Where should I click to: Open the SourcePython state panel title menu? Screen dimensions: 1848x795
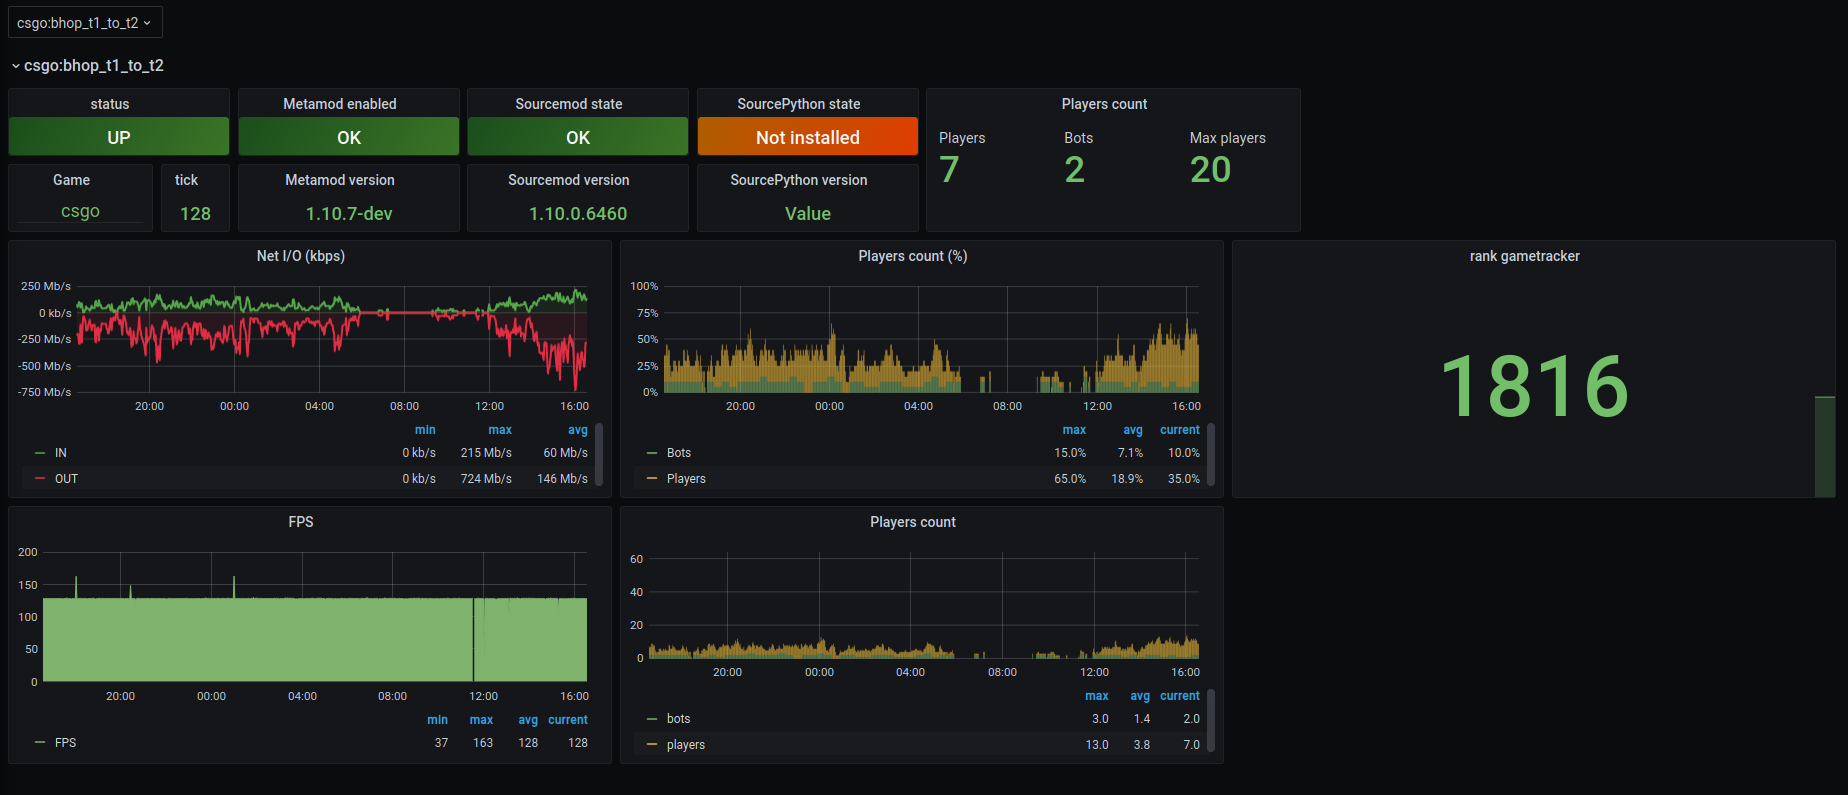[x=799, y=104]
